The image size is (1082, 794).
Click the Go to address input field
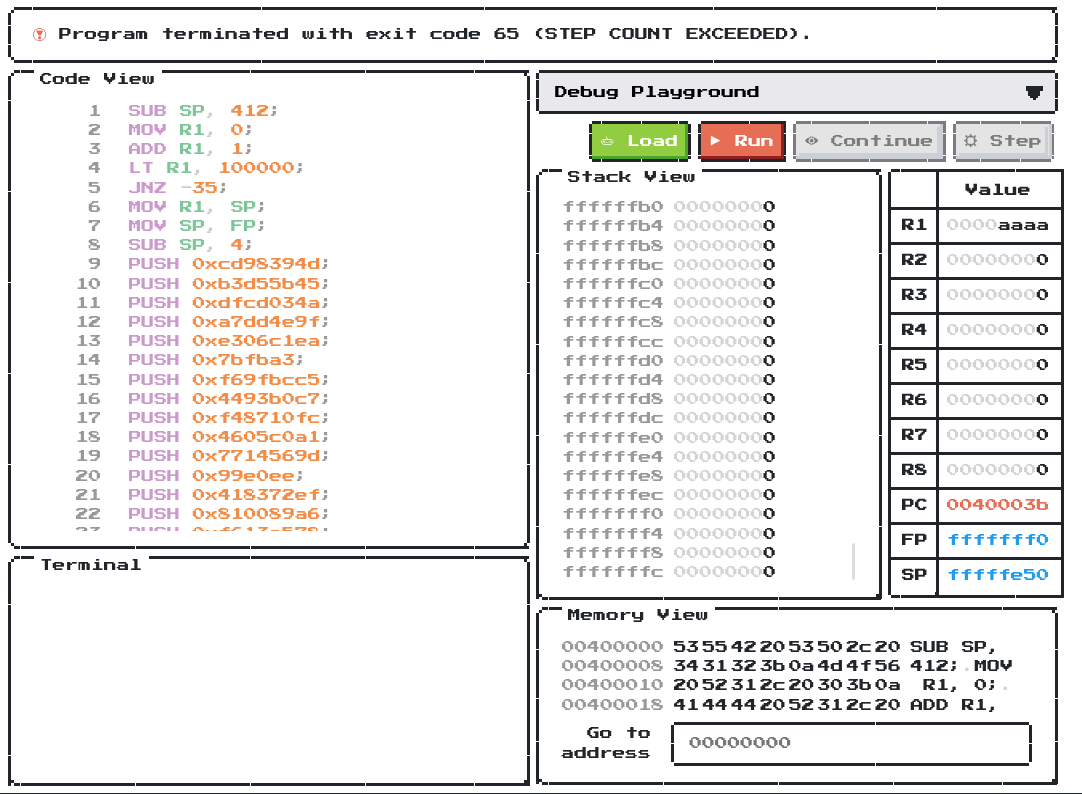(x=852, y=743)
